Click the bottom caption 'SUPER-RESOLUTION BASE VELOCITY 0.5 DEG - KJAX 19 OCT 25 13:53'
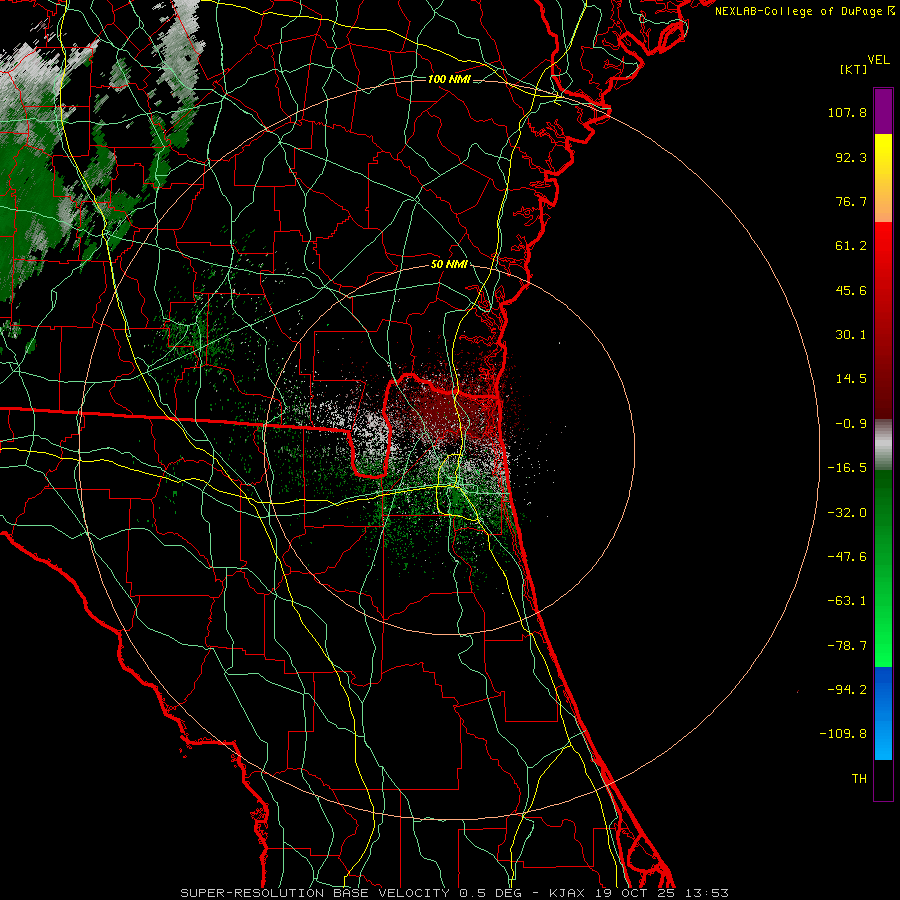The image size is (900, 900). click(x=455, y=893)
